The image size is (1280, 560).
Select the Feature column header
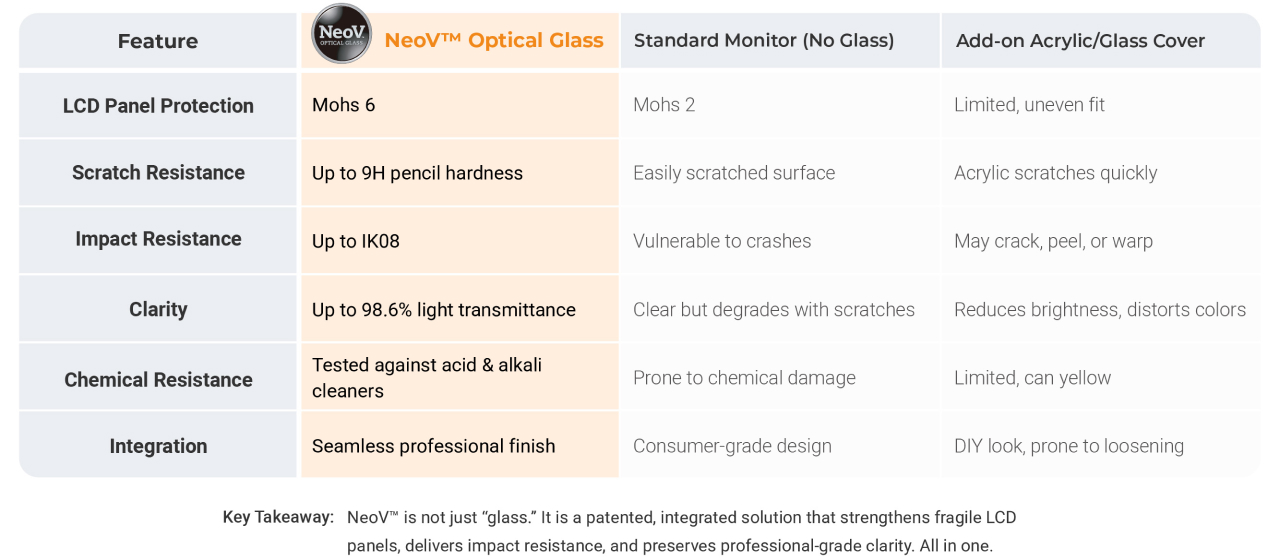[x=158, y=41]
